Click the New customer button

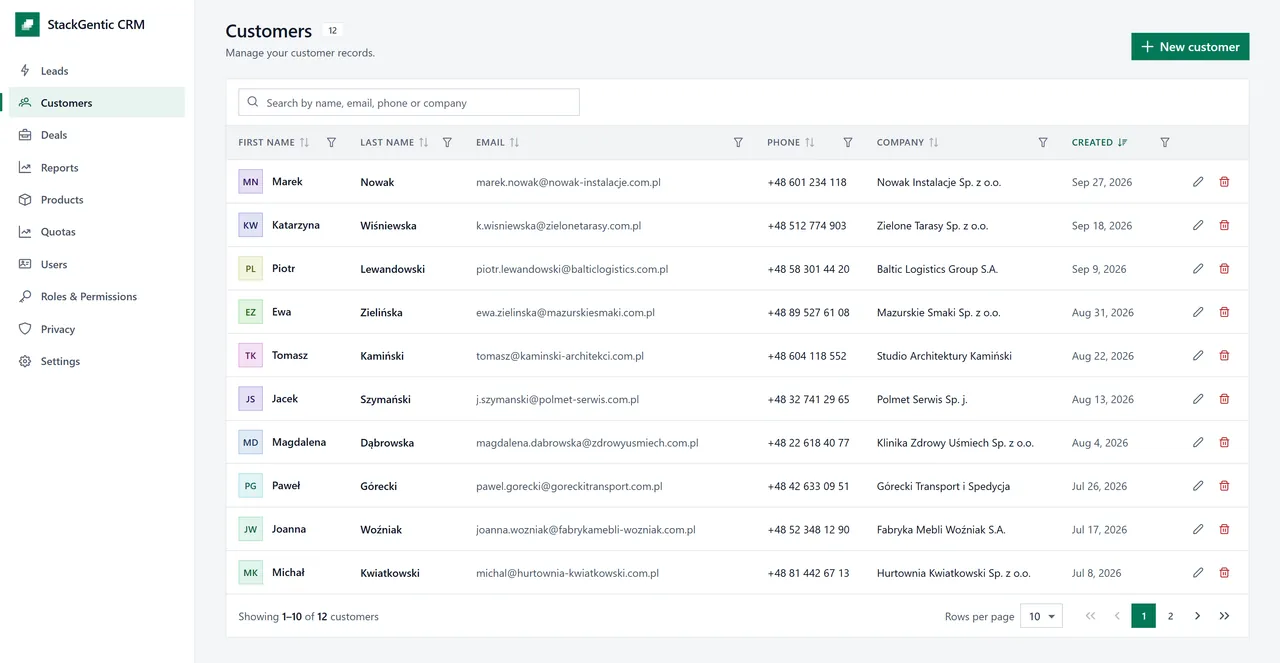tap(1190, 47)
